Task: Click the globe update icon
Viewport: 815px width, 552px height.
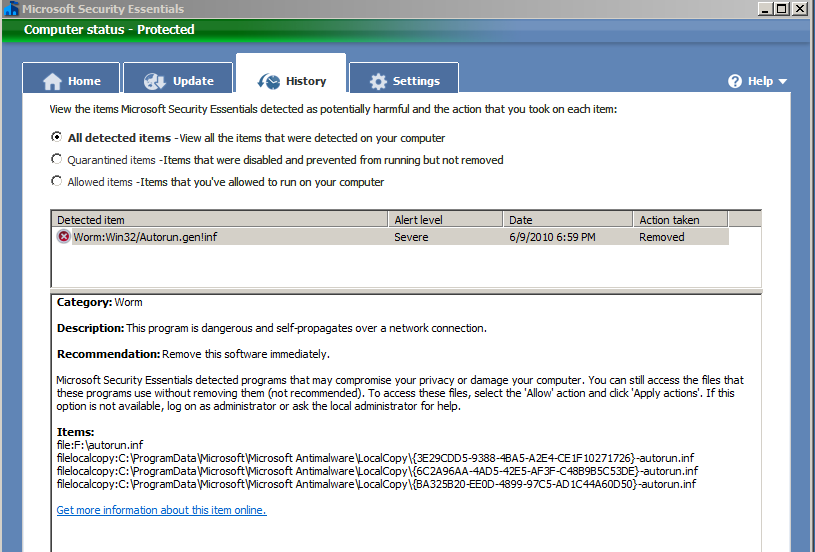Action: point(154,82)
